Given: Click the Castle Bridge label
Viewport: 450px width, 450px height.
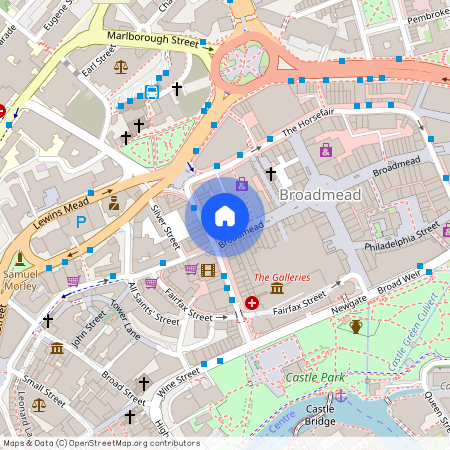Looking at the screenshot, I should tap(320, 415).
